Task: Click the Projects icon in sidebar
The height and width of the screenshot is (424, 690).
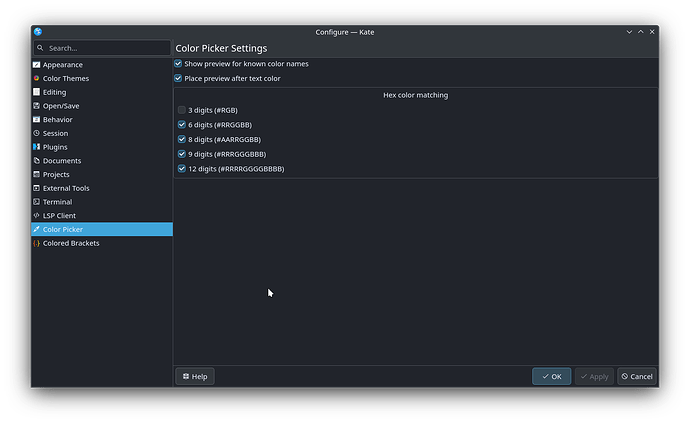Action: point(37,174)
